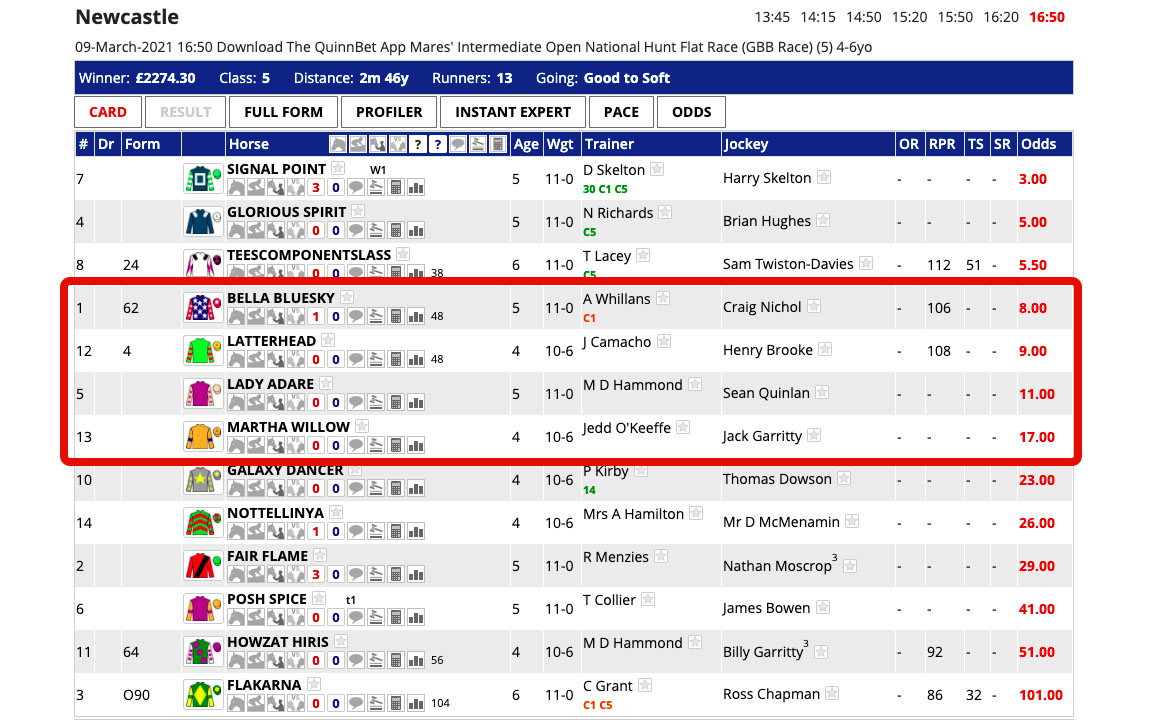Open trainer A Whillans profile

point(617,299)
